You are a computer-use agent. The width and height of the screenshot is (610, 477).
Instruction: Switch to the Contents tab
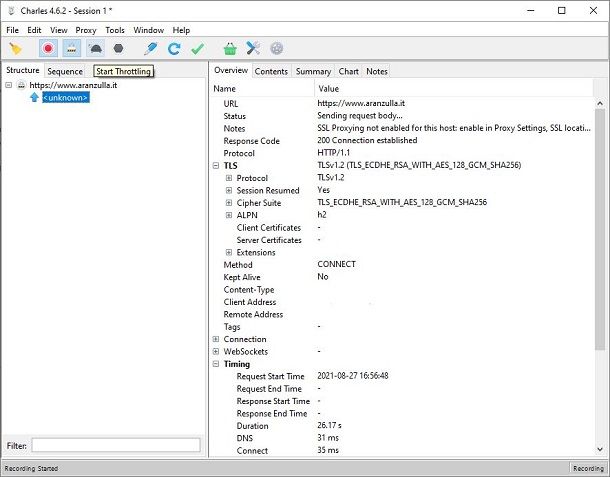271,71
